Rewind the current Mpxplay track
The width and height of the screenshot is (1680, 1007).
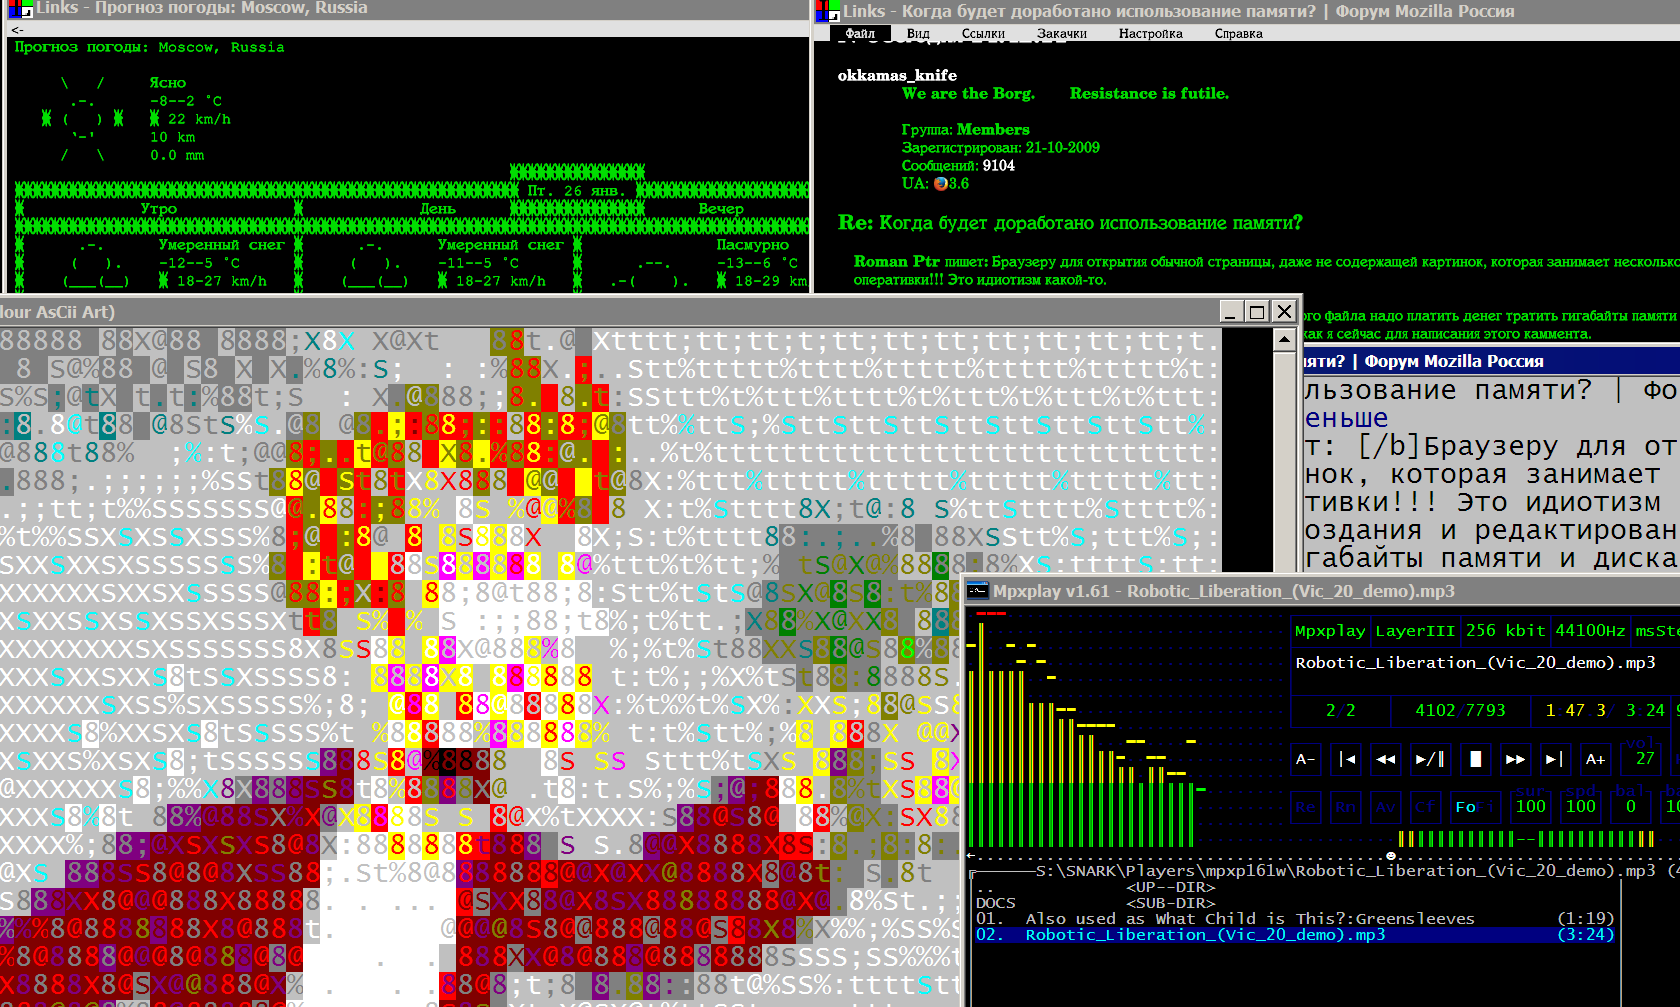pos(1386,759)
